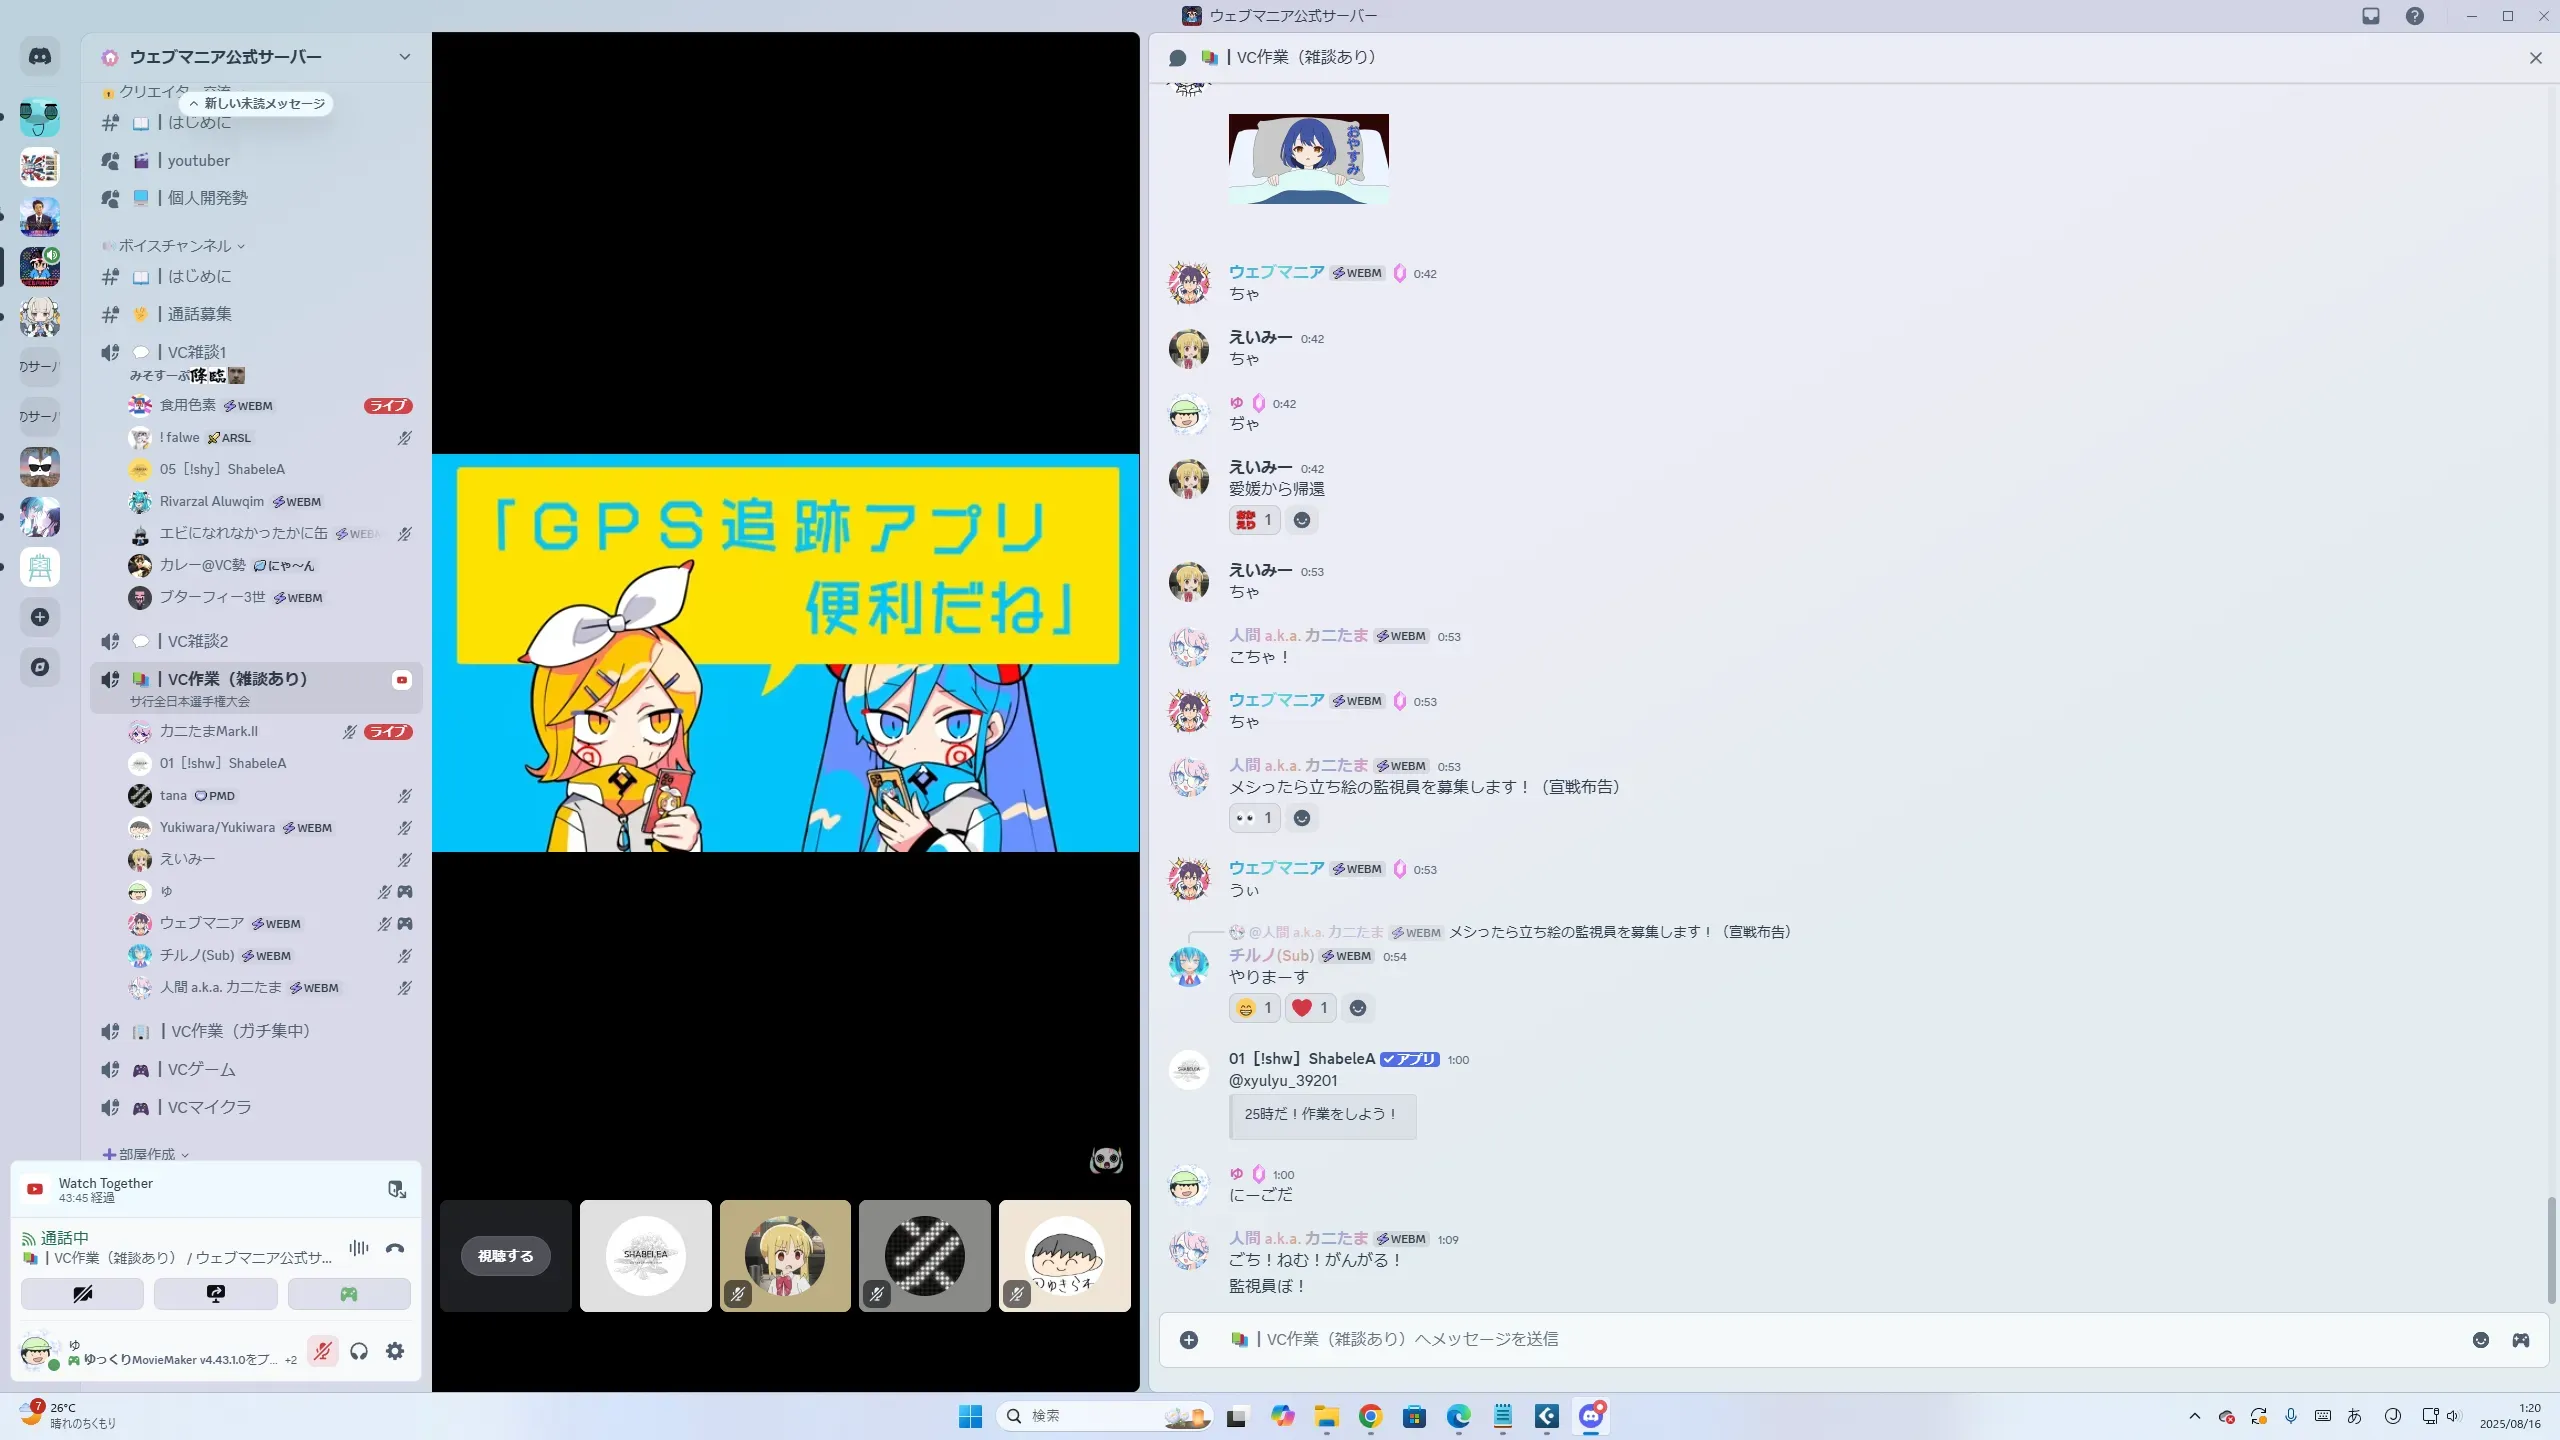
Task: Join VC雑談2 voice channel
Action: 198,641
